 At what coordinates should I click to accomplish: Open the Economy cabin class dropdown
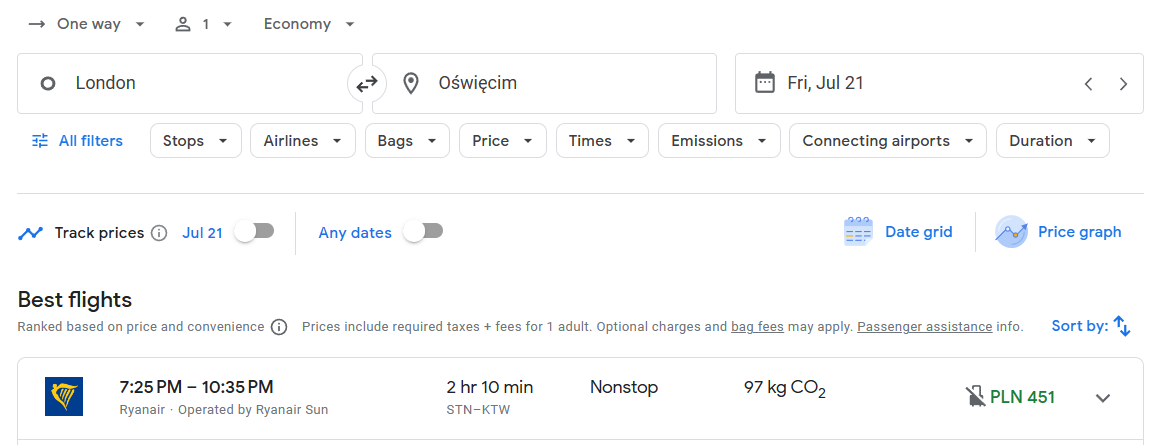pyautogui.click(x=309, y=24)
